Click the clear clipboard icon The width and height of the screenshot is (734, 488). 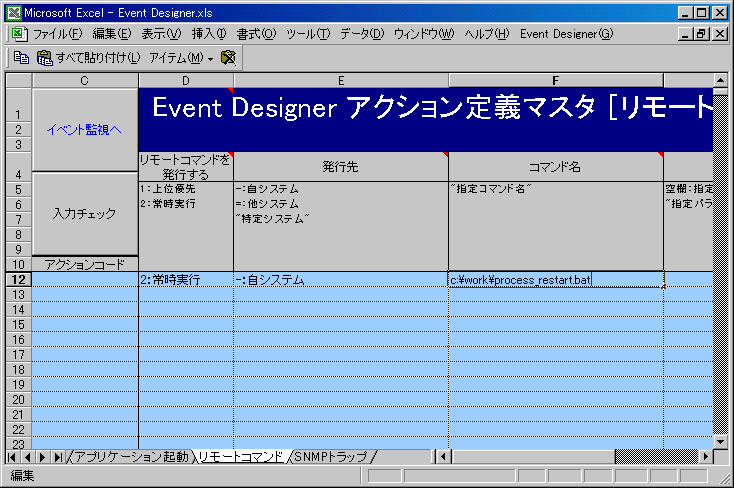click(228, 58)
